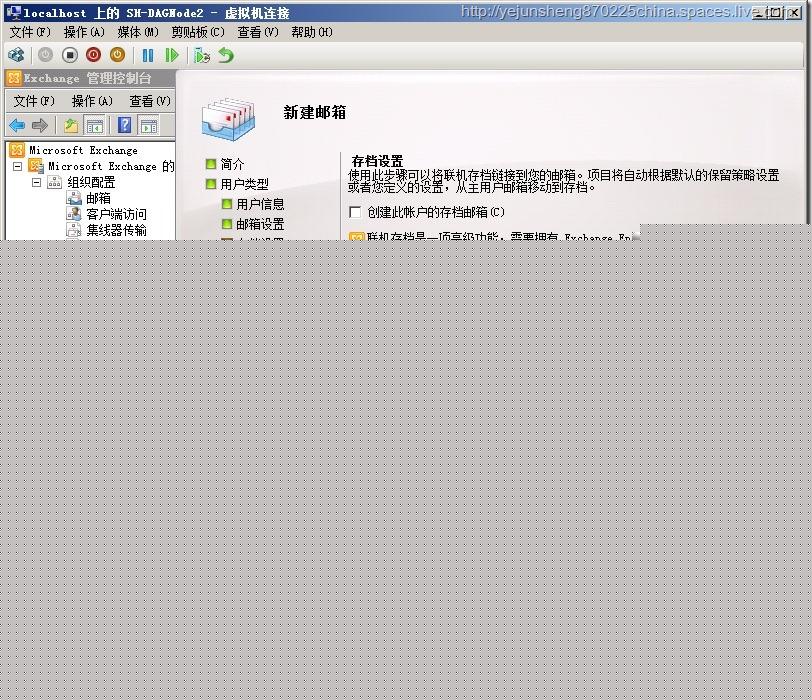Click the Forward arrow in Exchange console
Image resolution: width=812 pixels, height=700 pixels.
[x=40, y=125]
